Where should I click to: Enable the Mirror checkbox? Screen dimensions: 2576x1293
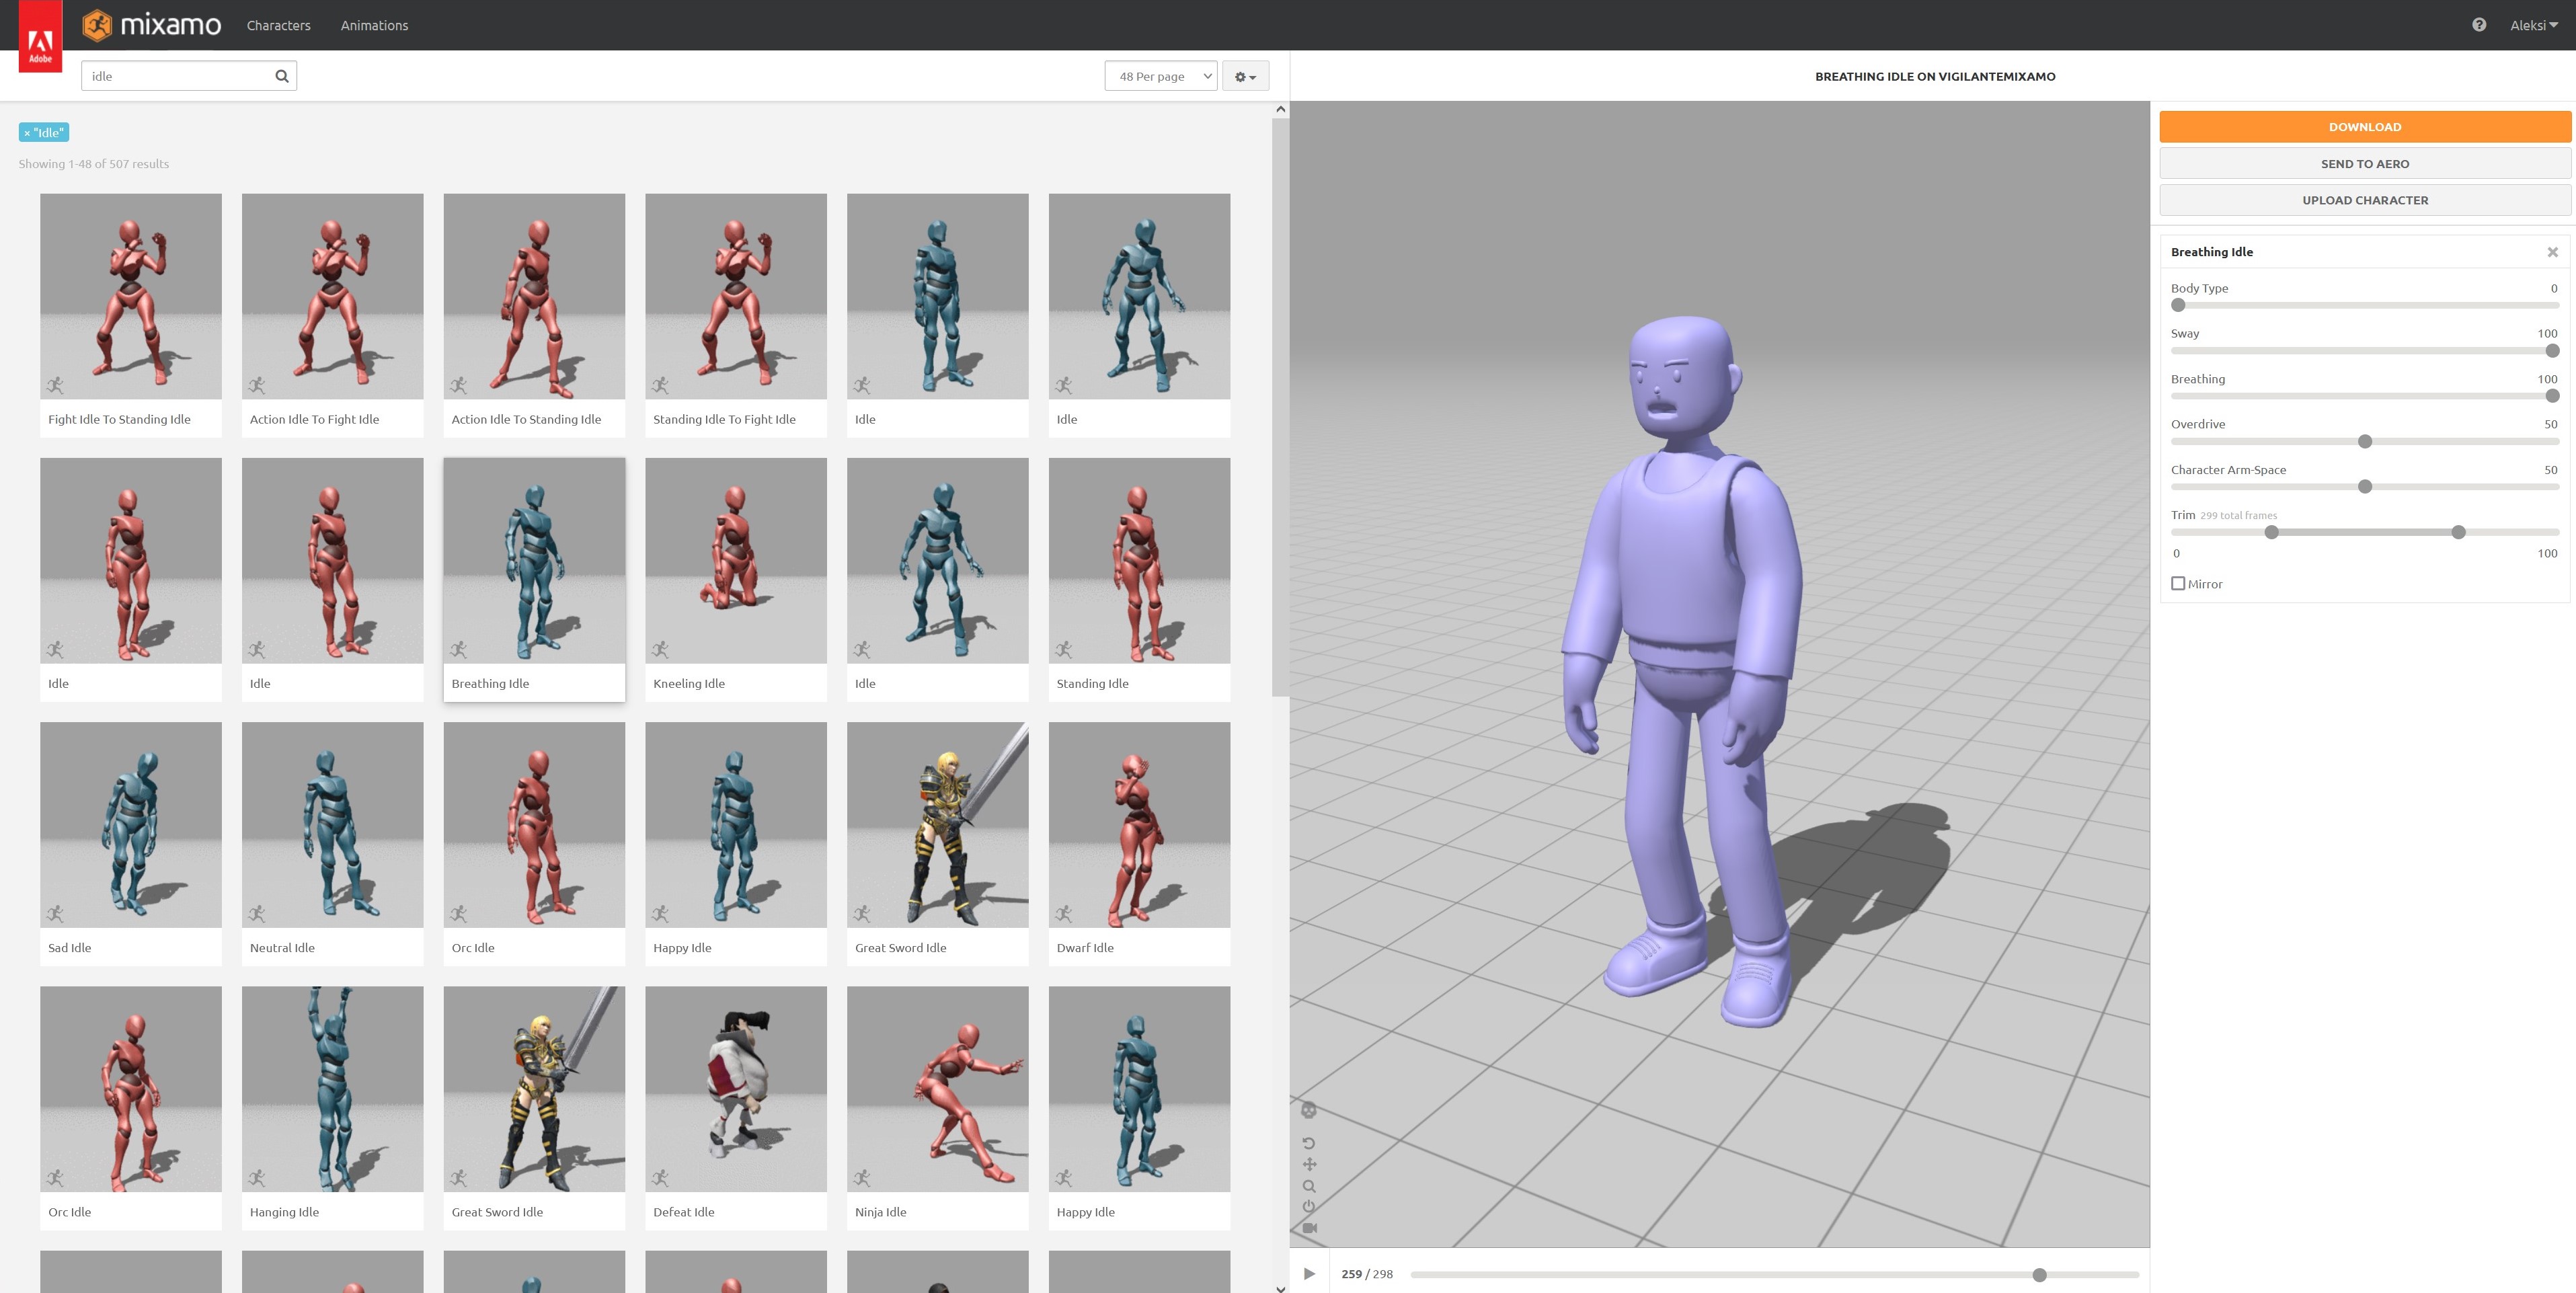pos(2178,583)
